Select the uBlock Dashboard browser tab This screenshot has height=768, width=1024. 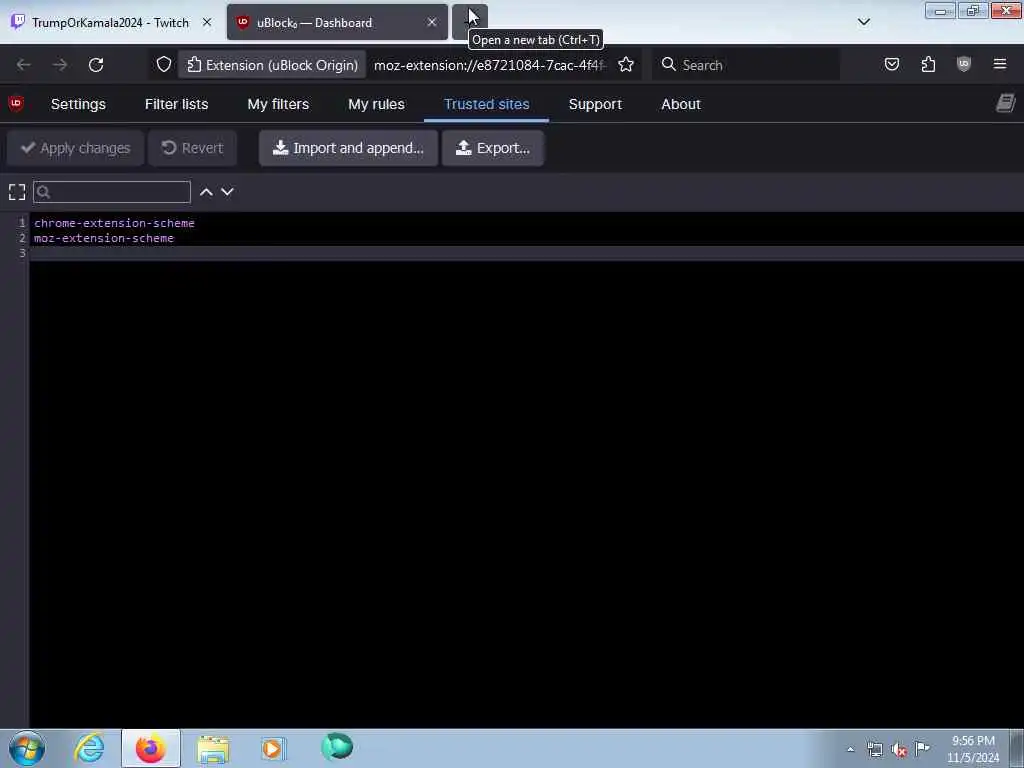click(x=337, y=22)
